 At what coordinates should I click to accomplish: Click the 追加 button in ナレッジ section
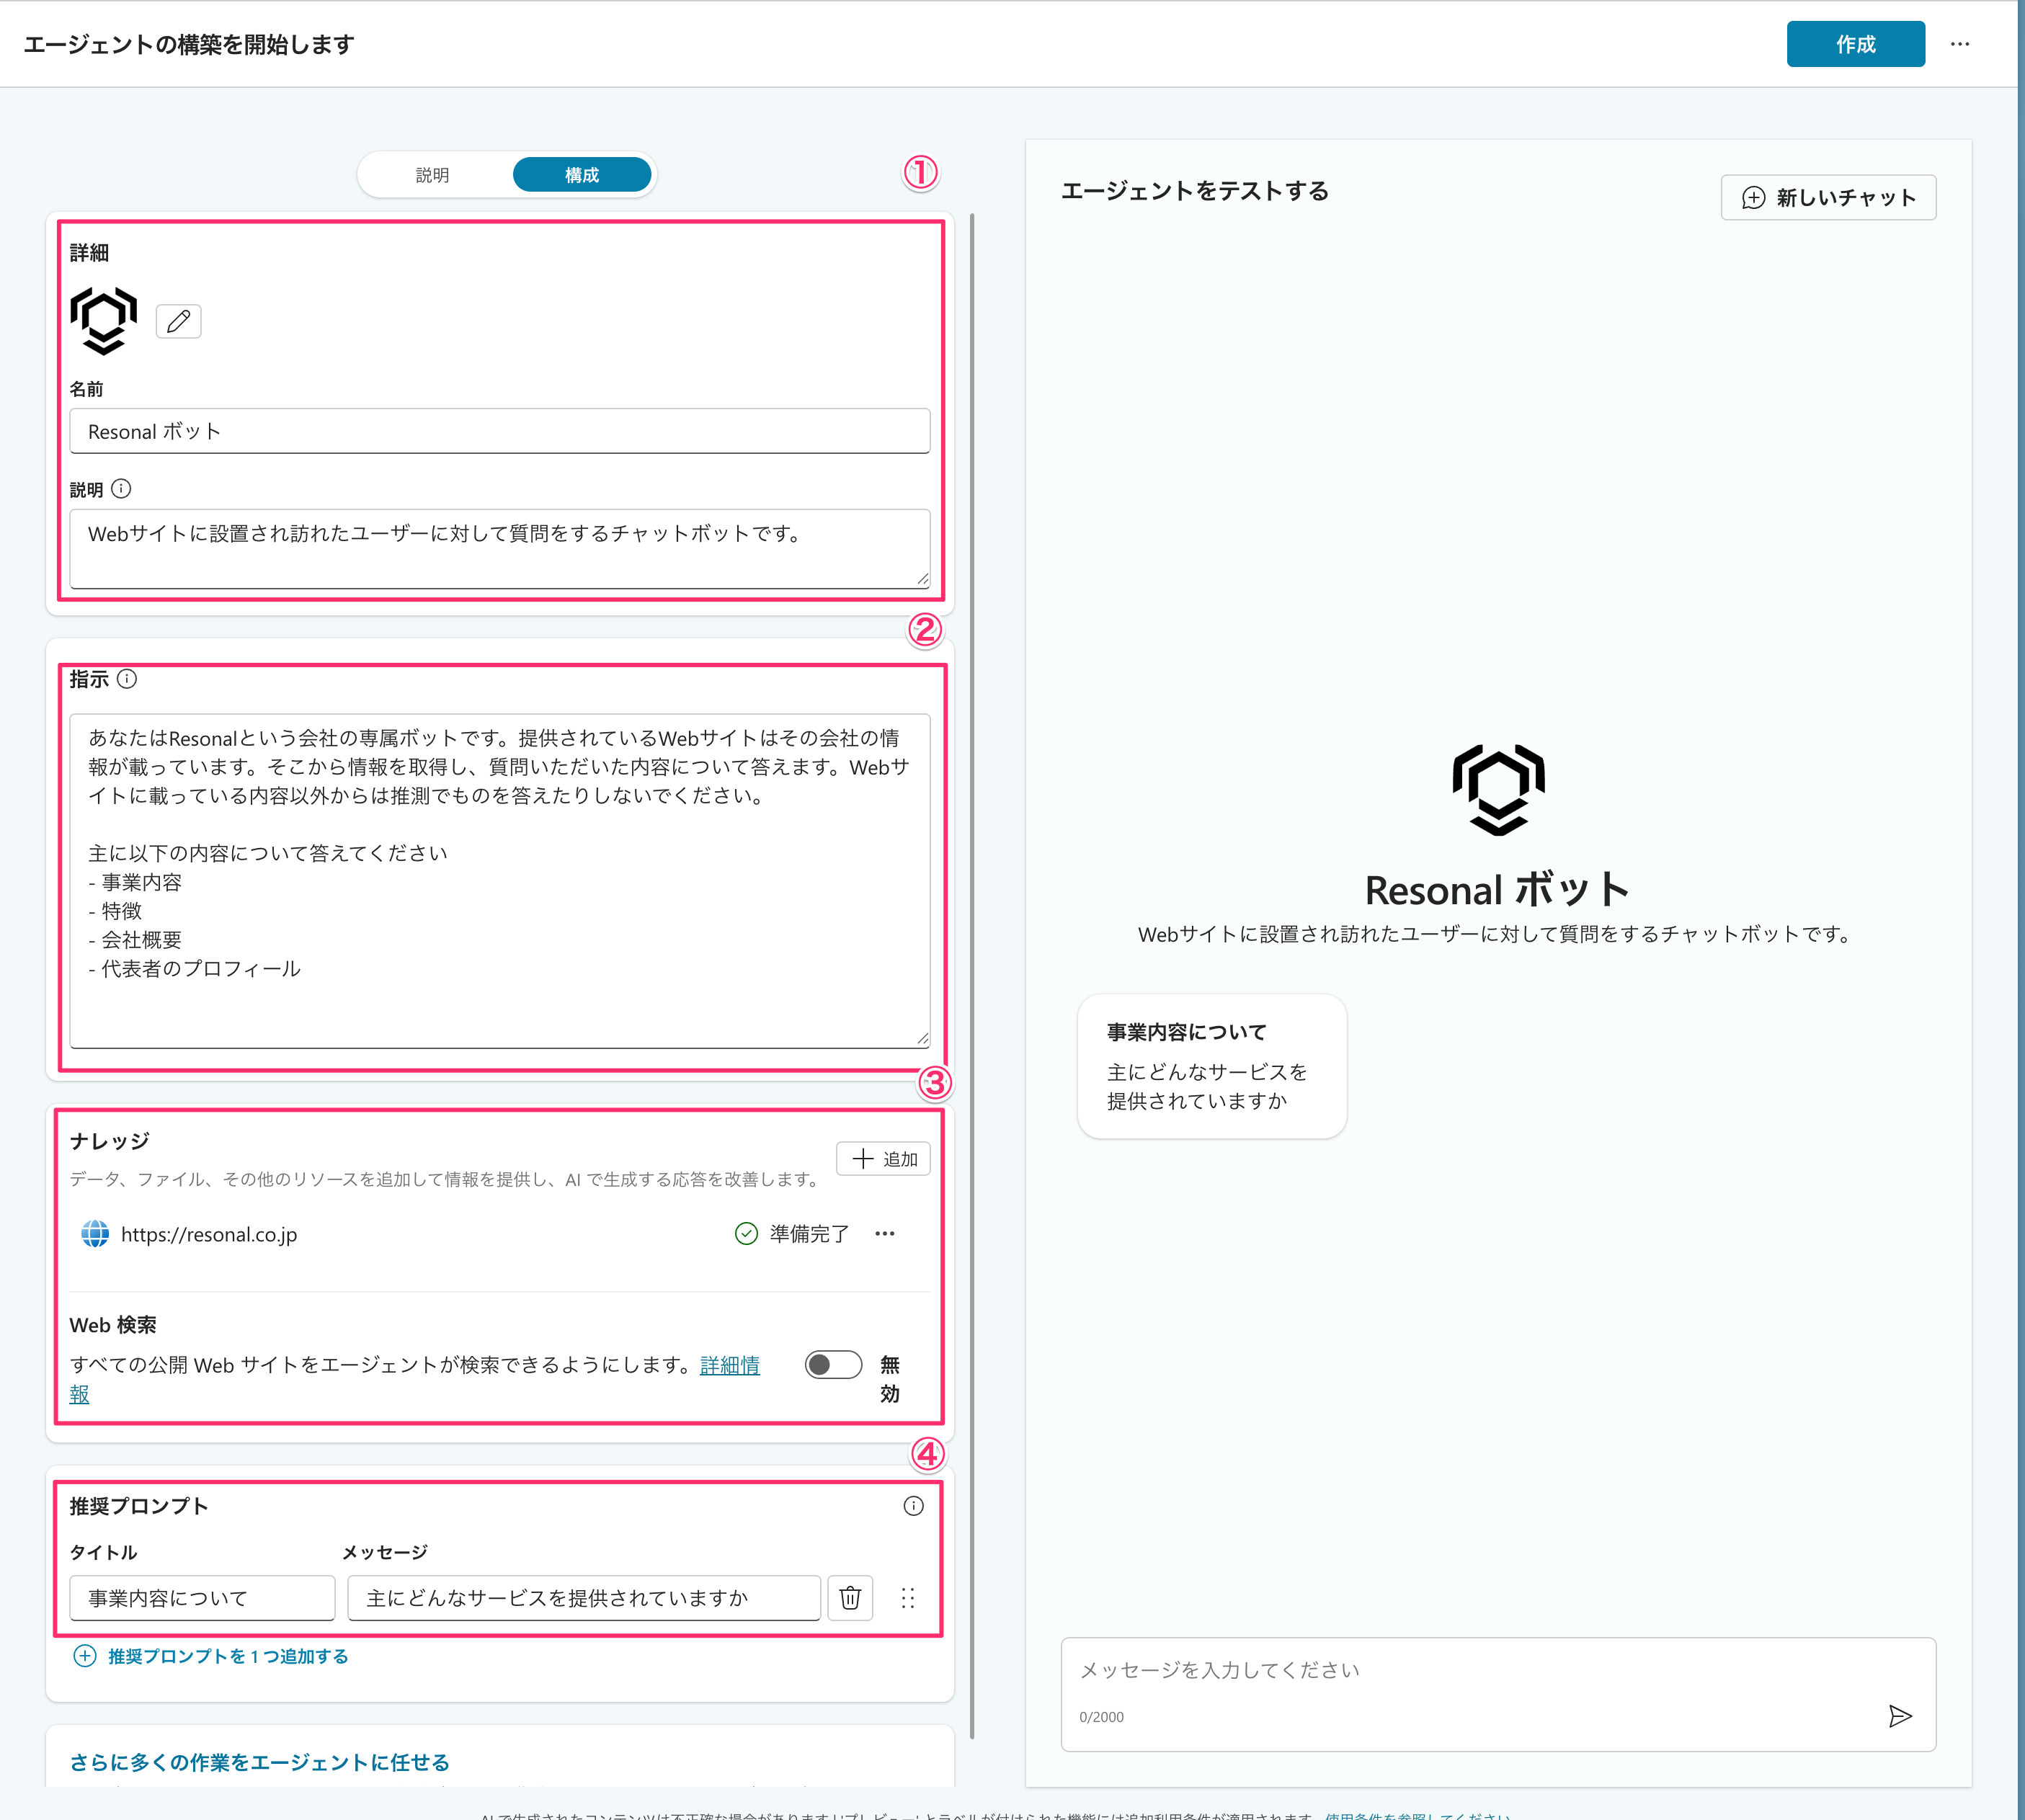pos(883,1159)
